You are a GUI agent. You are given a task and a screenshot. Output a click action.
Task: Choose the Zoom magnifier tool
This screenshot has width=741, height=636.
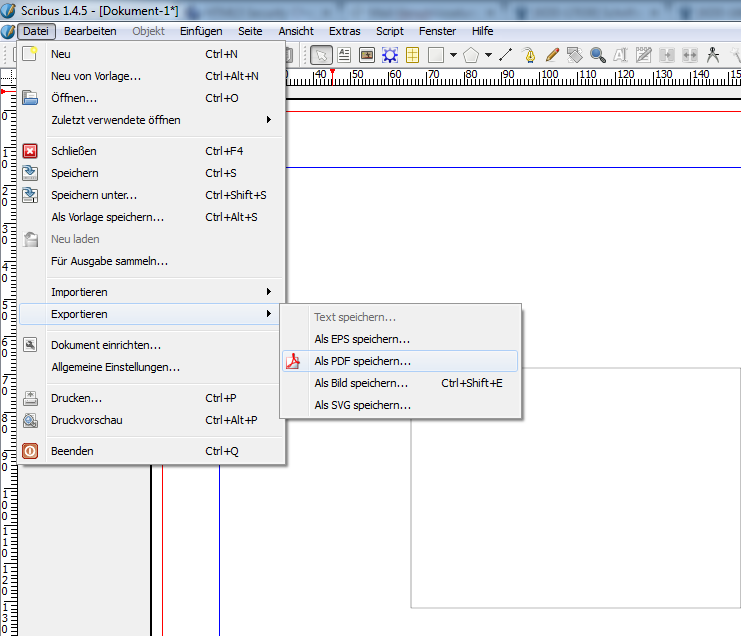[x=598, y=55]
